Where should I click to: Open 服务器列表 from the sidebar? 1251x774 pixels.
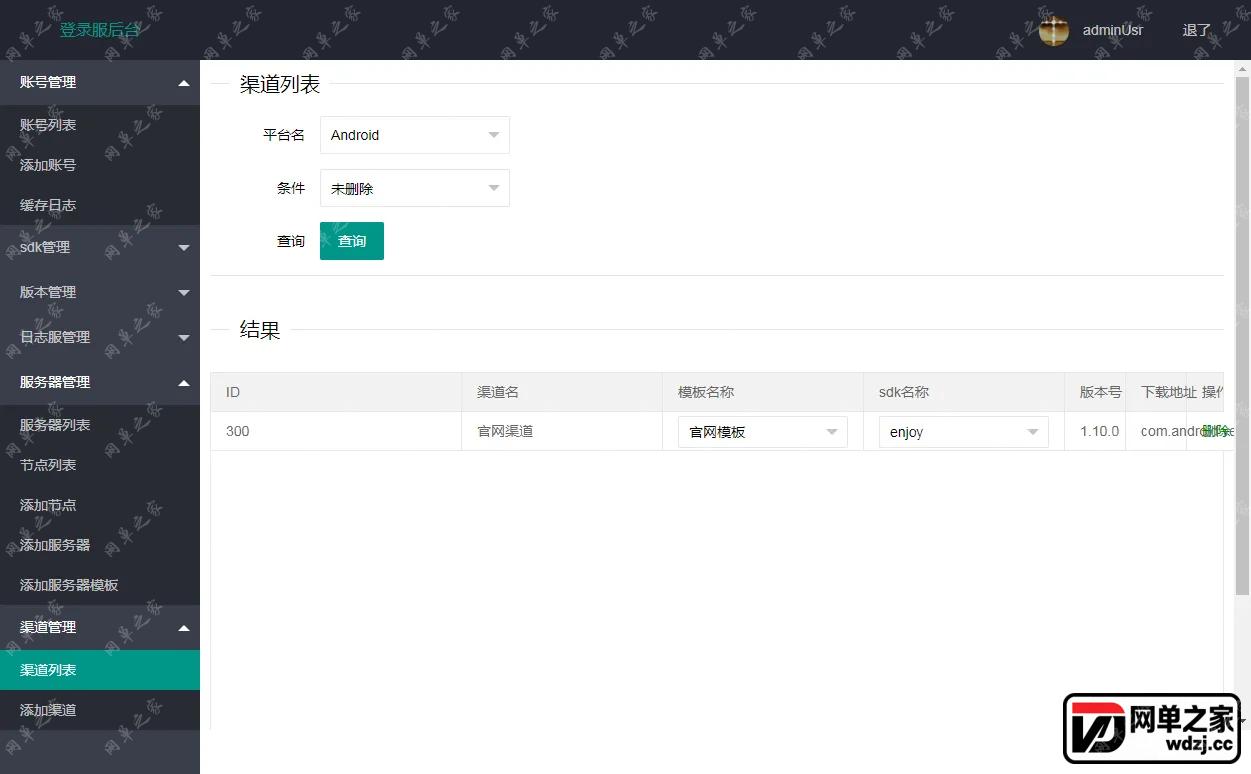[x=100, y=425]
